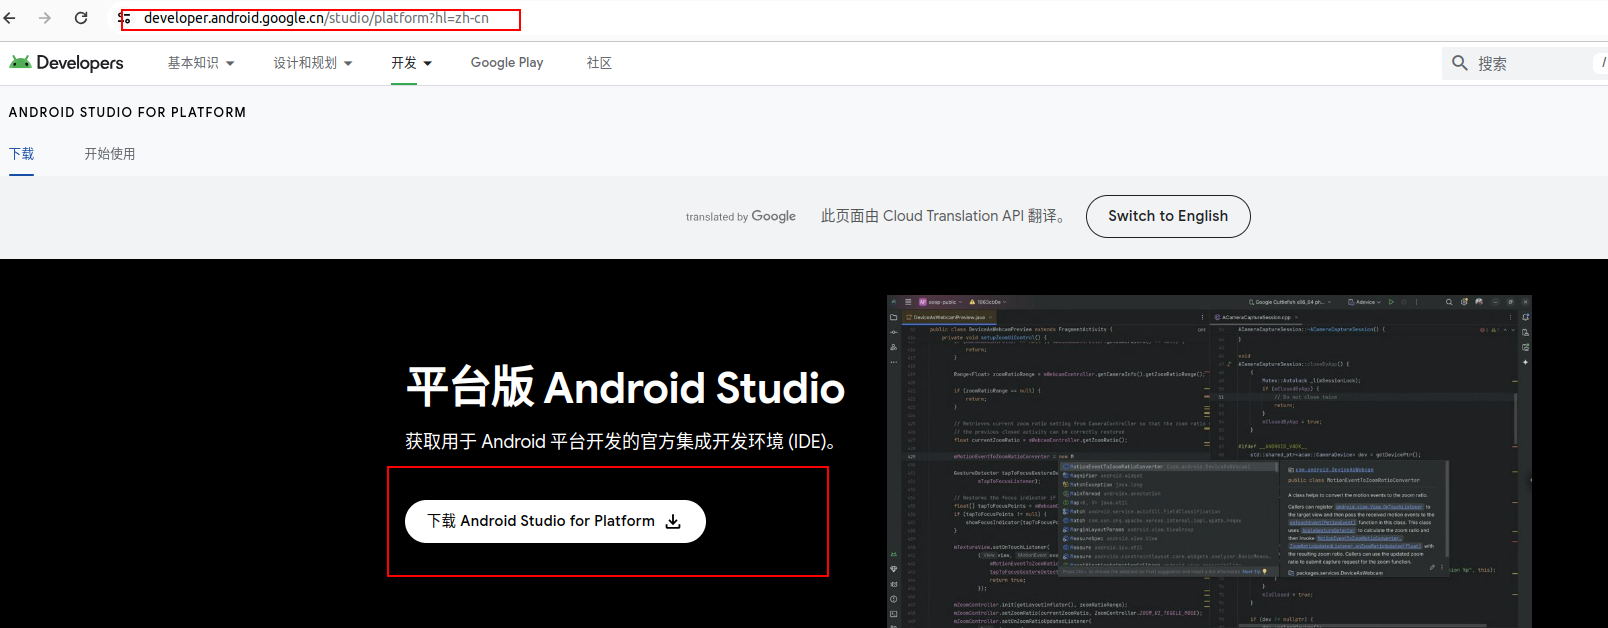Click the 平台版 Android Studio title text
This screenshot has height=628, width=1608.
[x=625, y=387]
